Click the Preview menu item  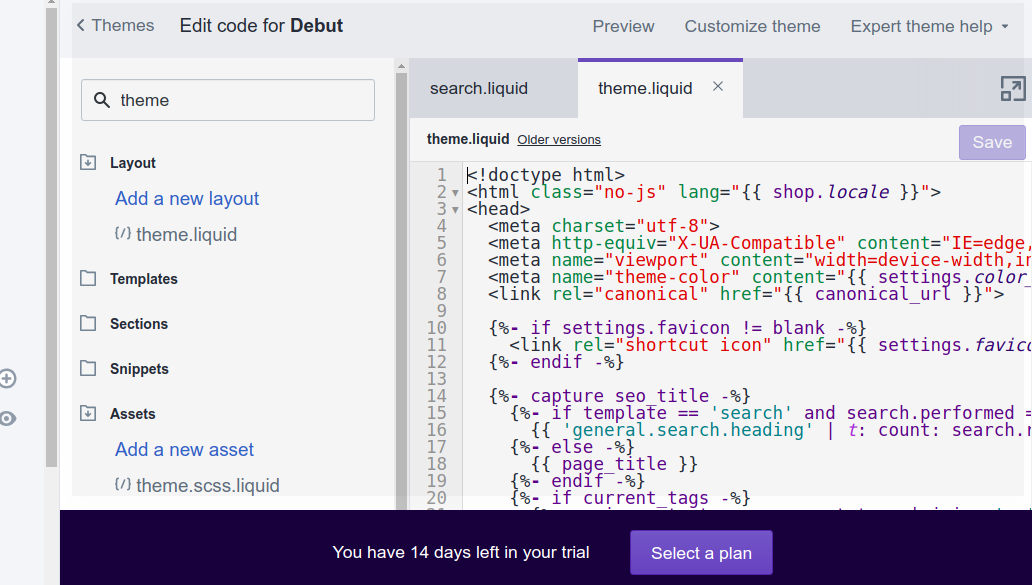623,26
